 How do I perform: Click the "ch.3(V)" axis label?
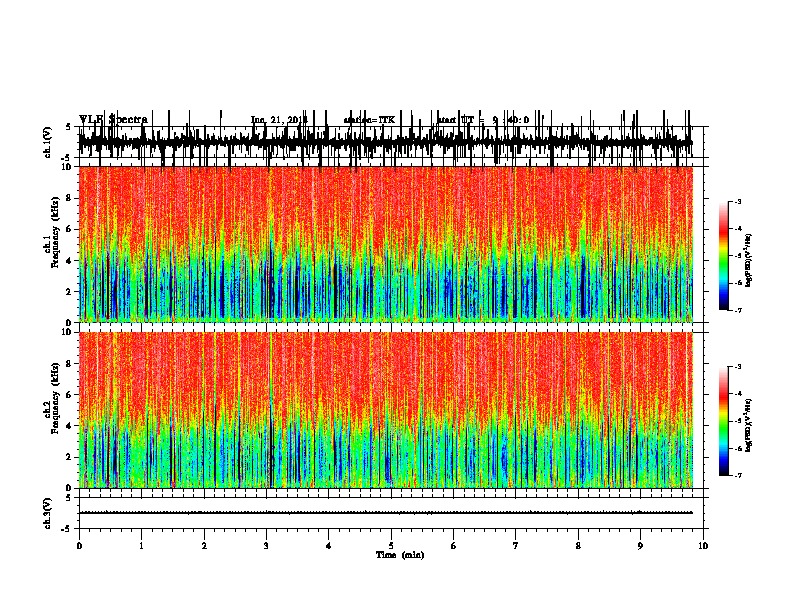(47, 513)
